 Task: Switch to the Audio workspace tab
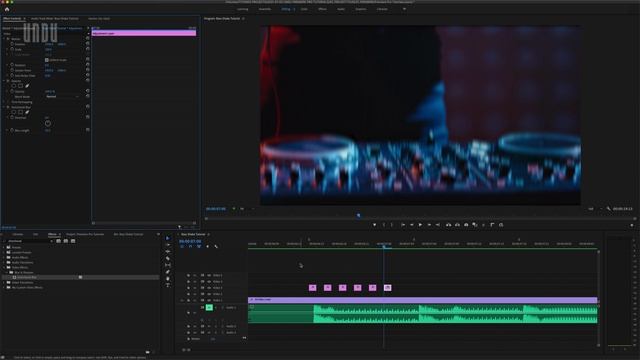click(x=341, y=9)
